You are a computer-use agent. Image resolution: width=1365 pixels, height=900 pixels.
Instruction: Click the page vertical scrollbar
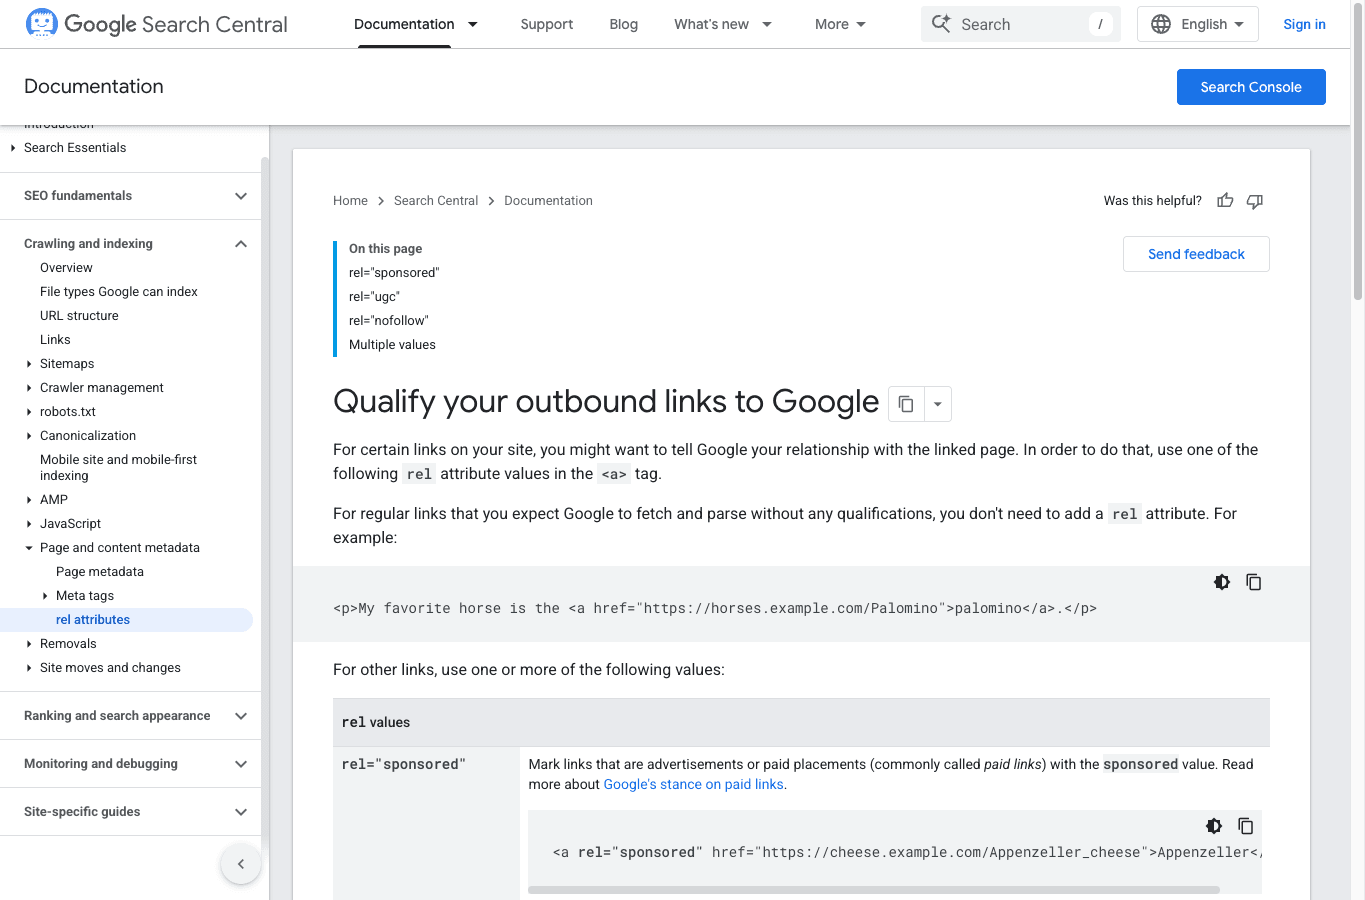pos(1358,150)
